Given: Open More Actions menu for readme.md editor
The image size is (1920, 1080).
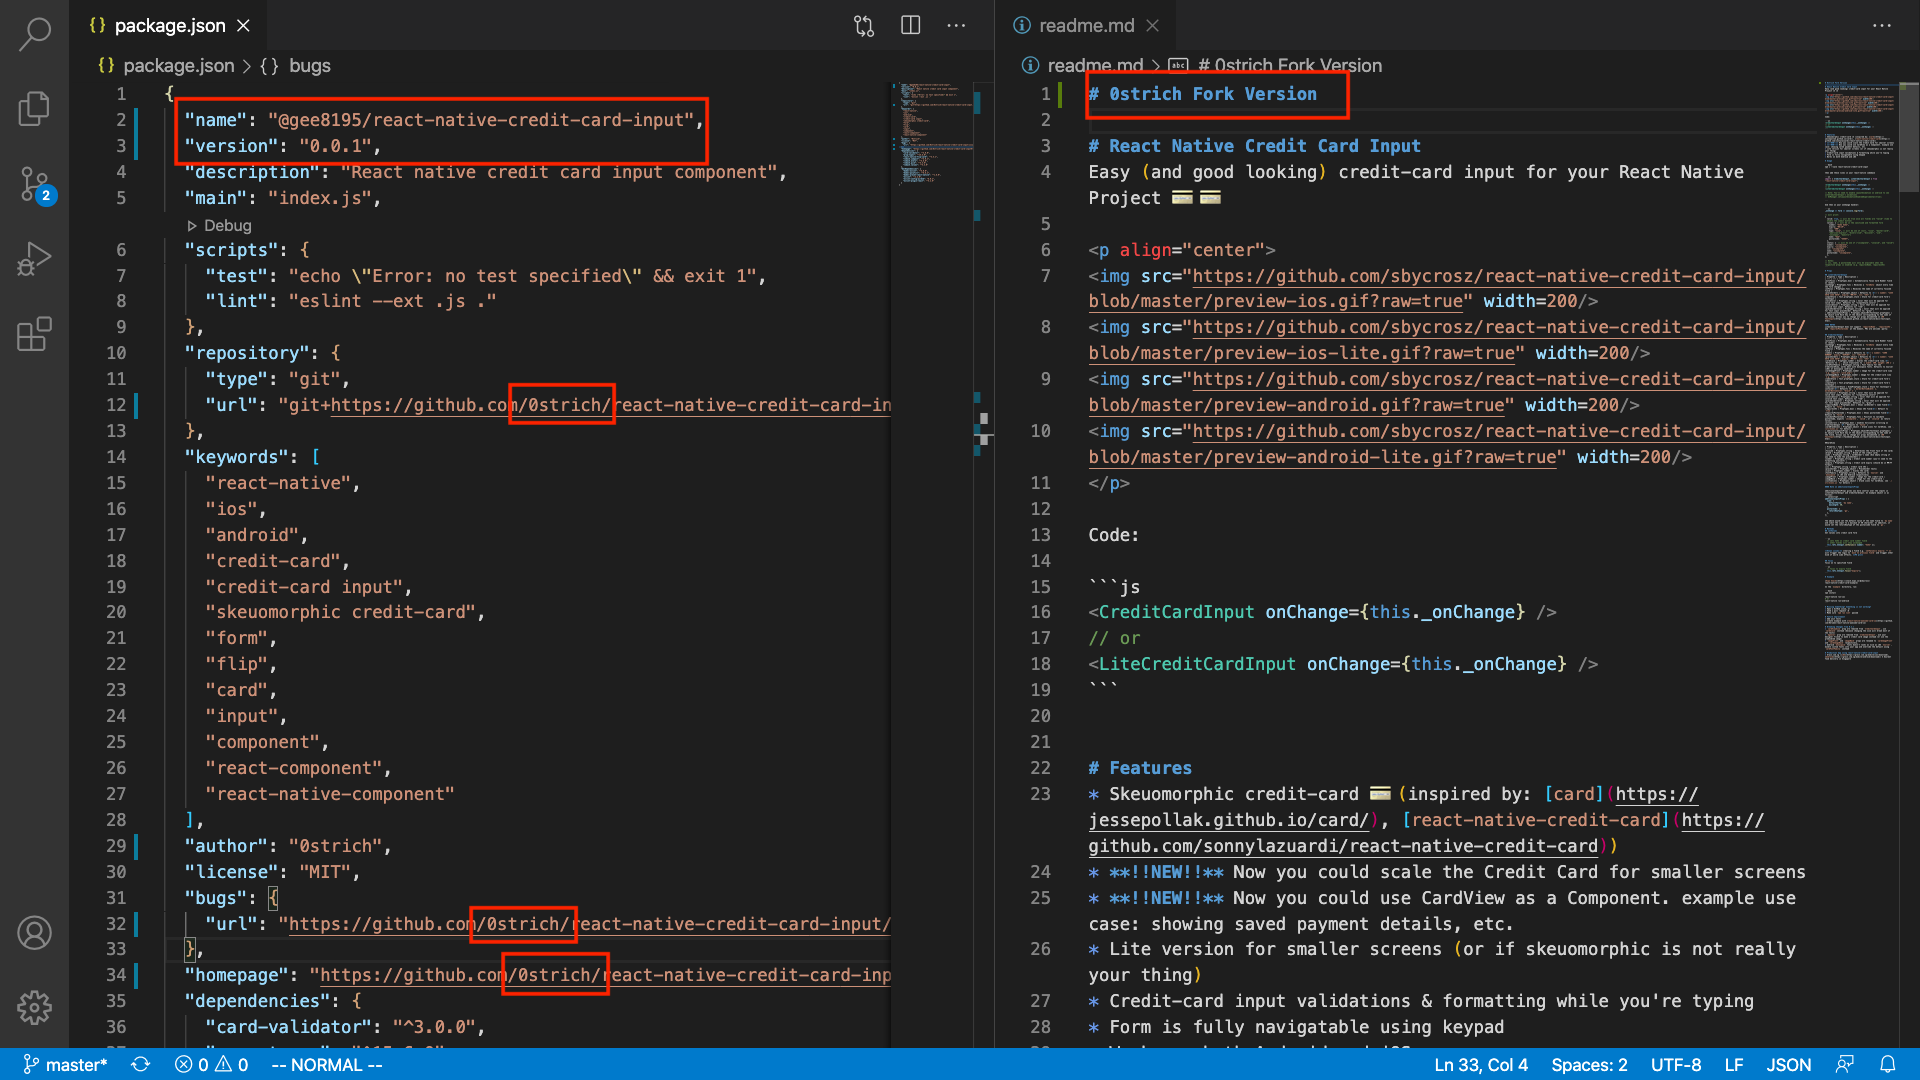Looking at the screenshot, I should [1881, 26].
